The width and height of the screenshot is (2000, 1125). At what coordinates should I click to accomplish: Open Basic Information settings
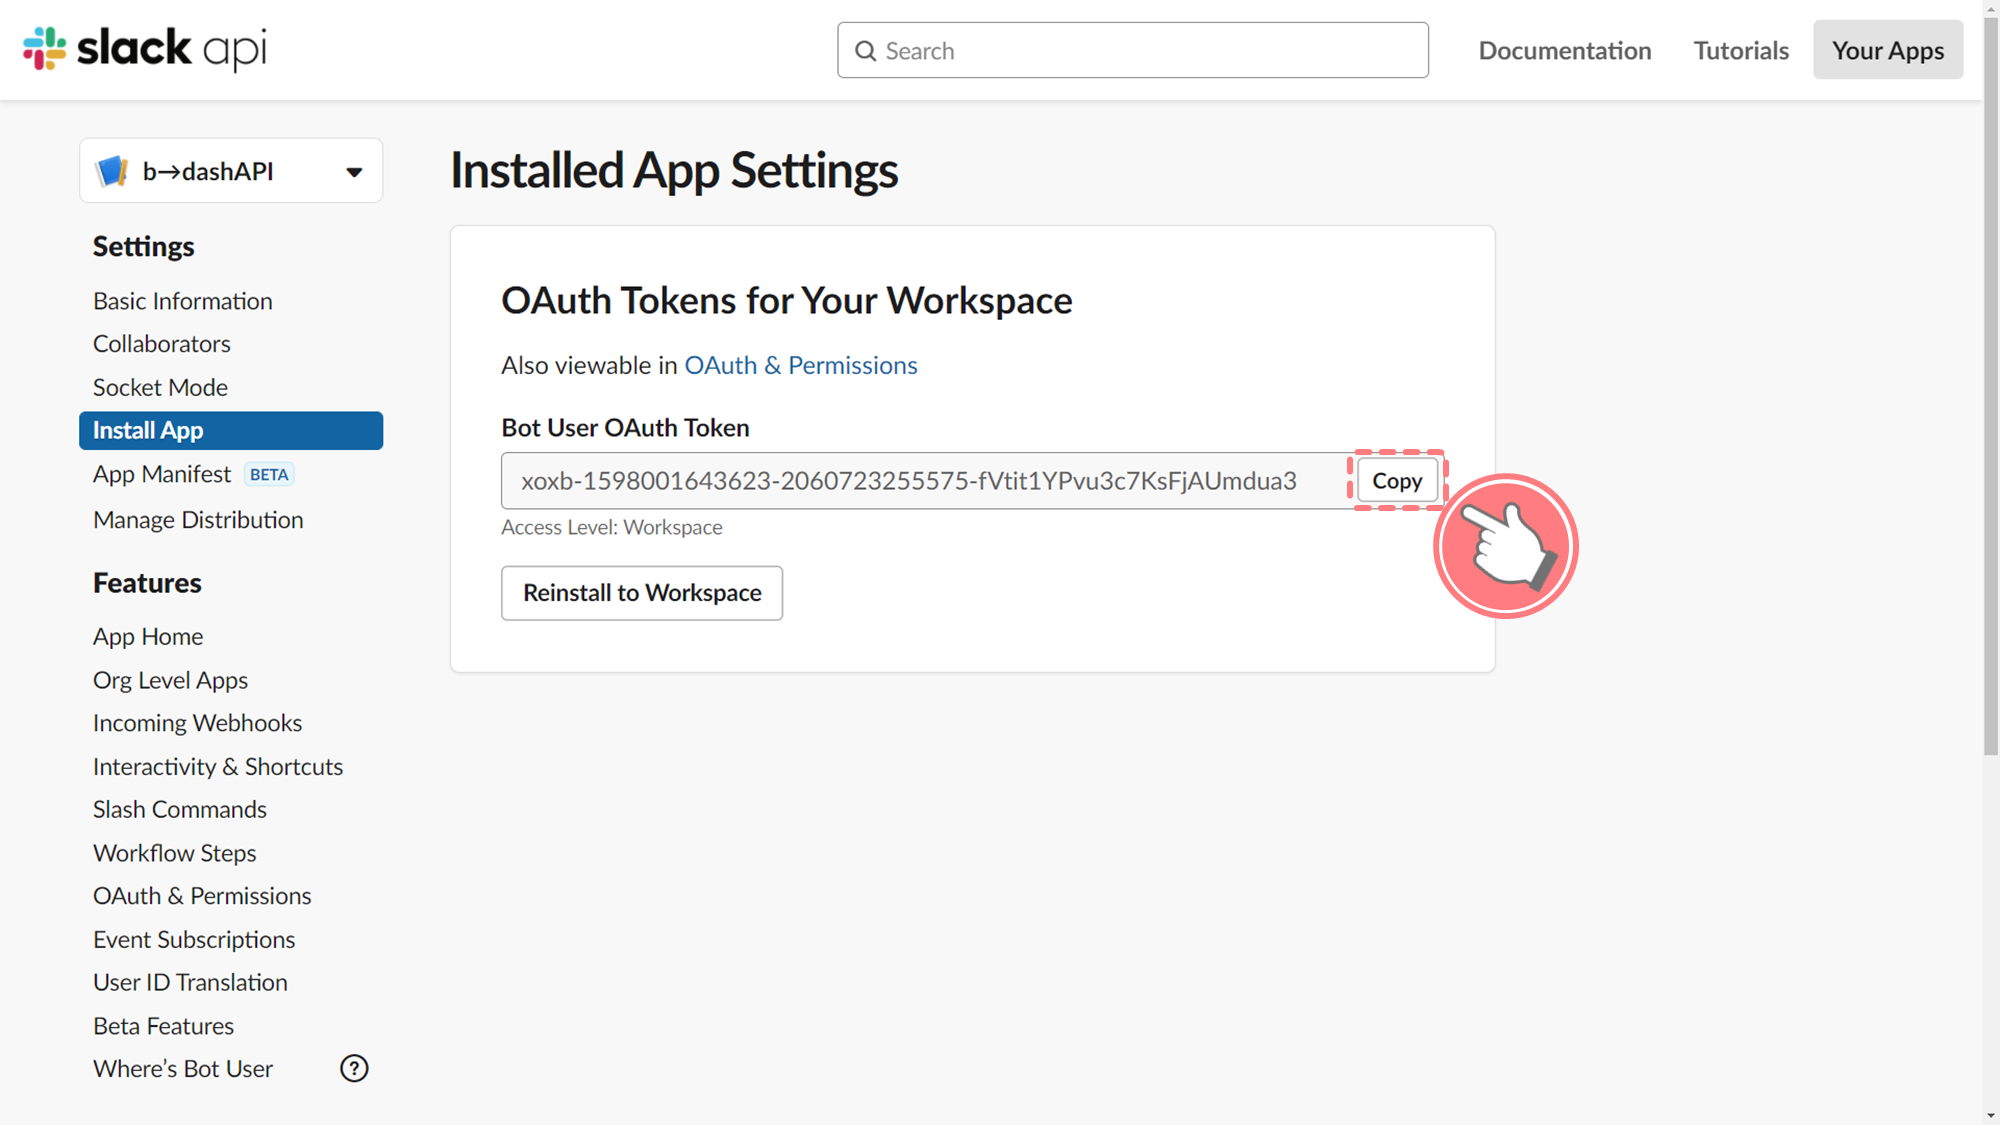point(183,301)
